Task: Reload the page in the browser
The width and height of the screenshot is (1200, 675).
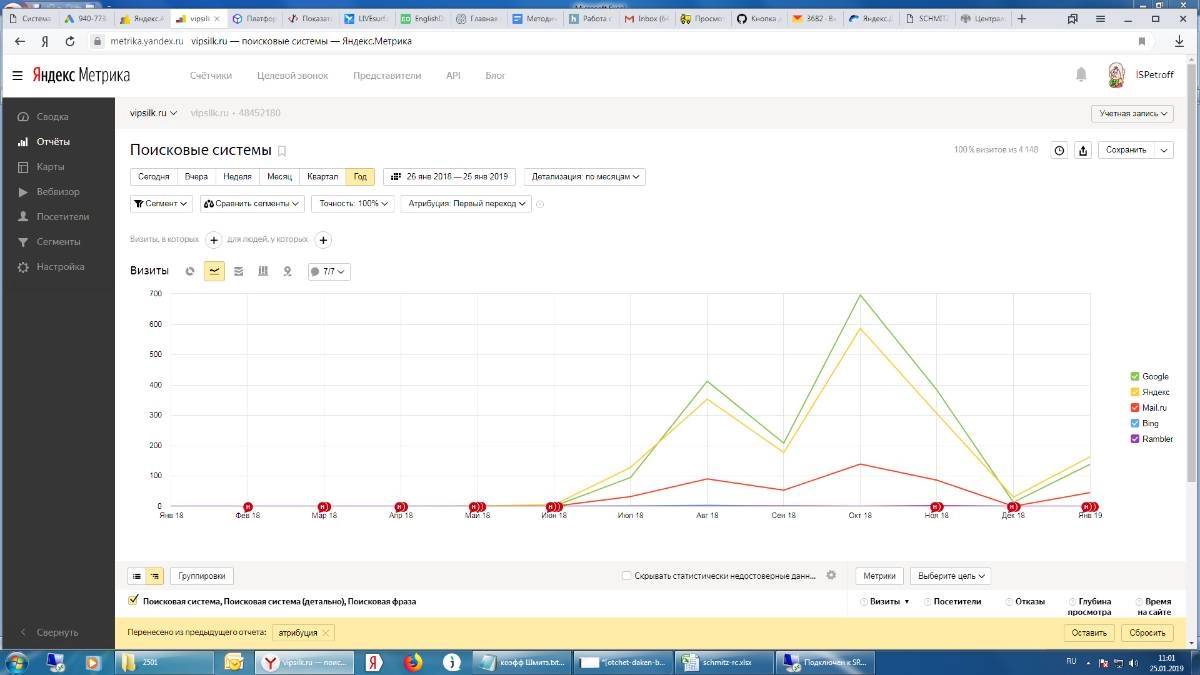Action: pyautogui.click(x=70, y=41)
